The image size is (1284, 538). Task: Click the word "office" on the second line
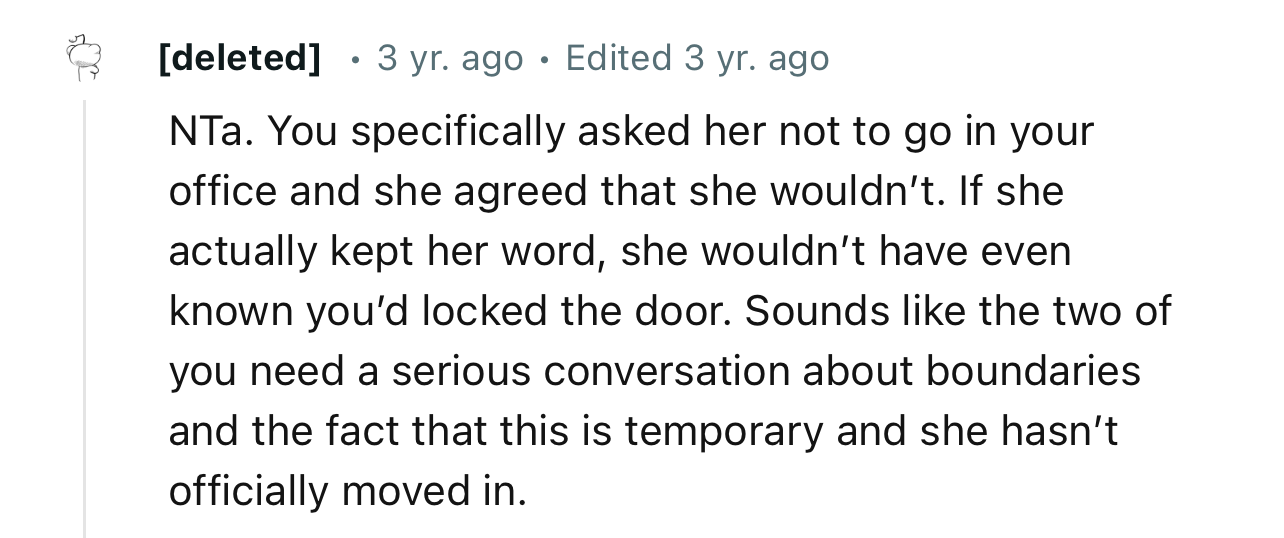(x=222, y=191)
